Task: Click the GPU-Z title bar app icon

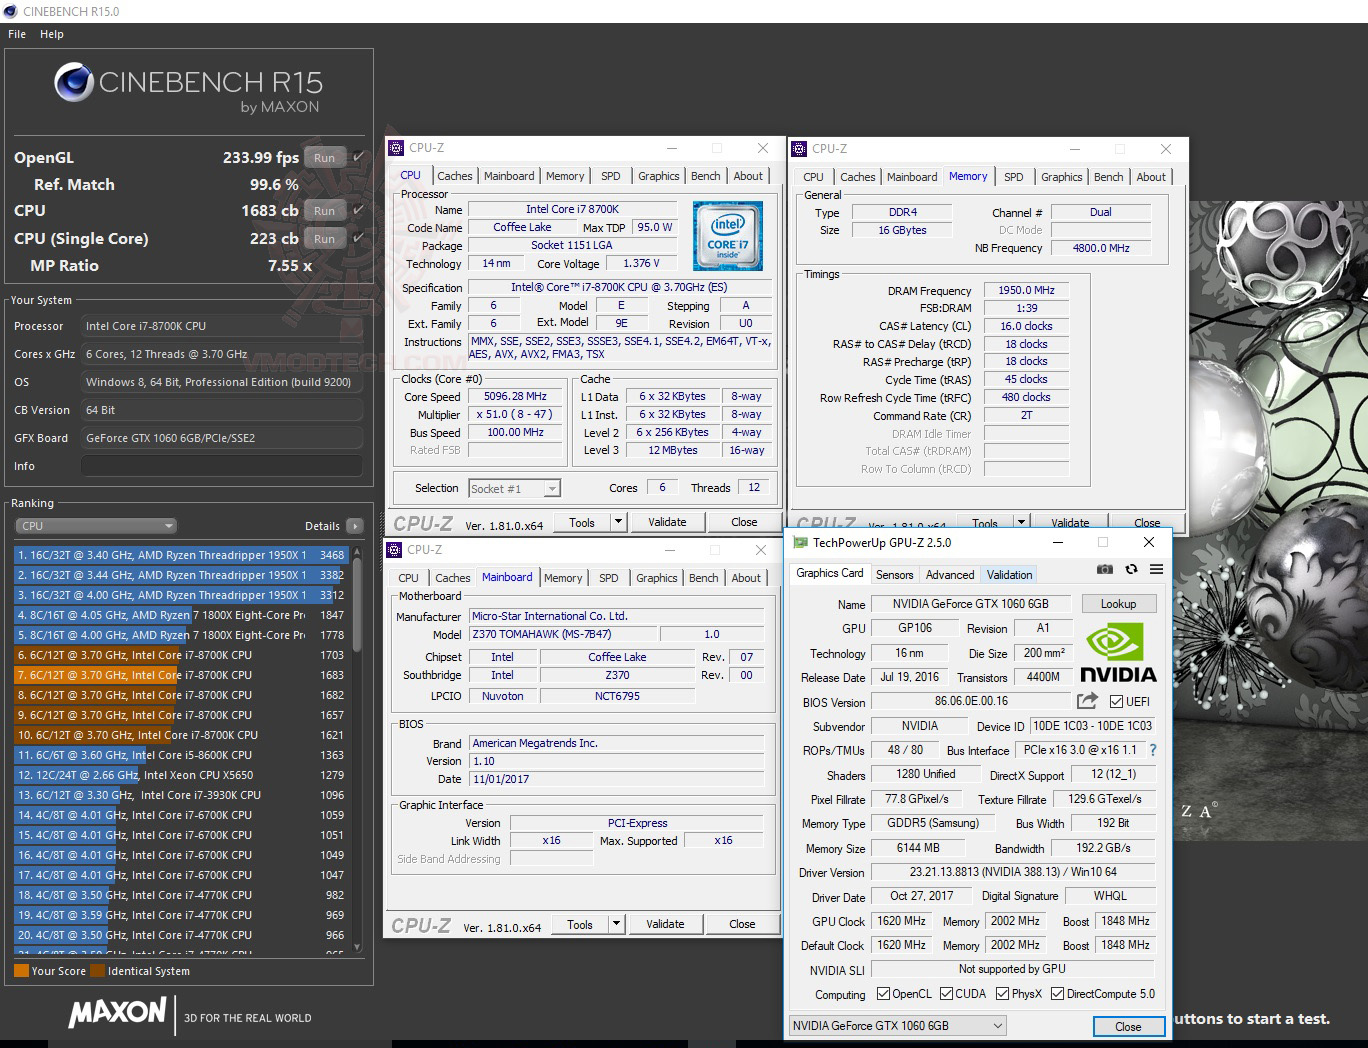Action: (800, 542)
